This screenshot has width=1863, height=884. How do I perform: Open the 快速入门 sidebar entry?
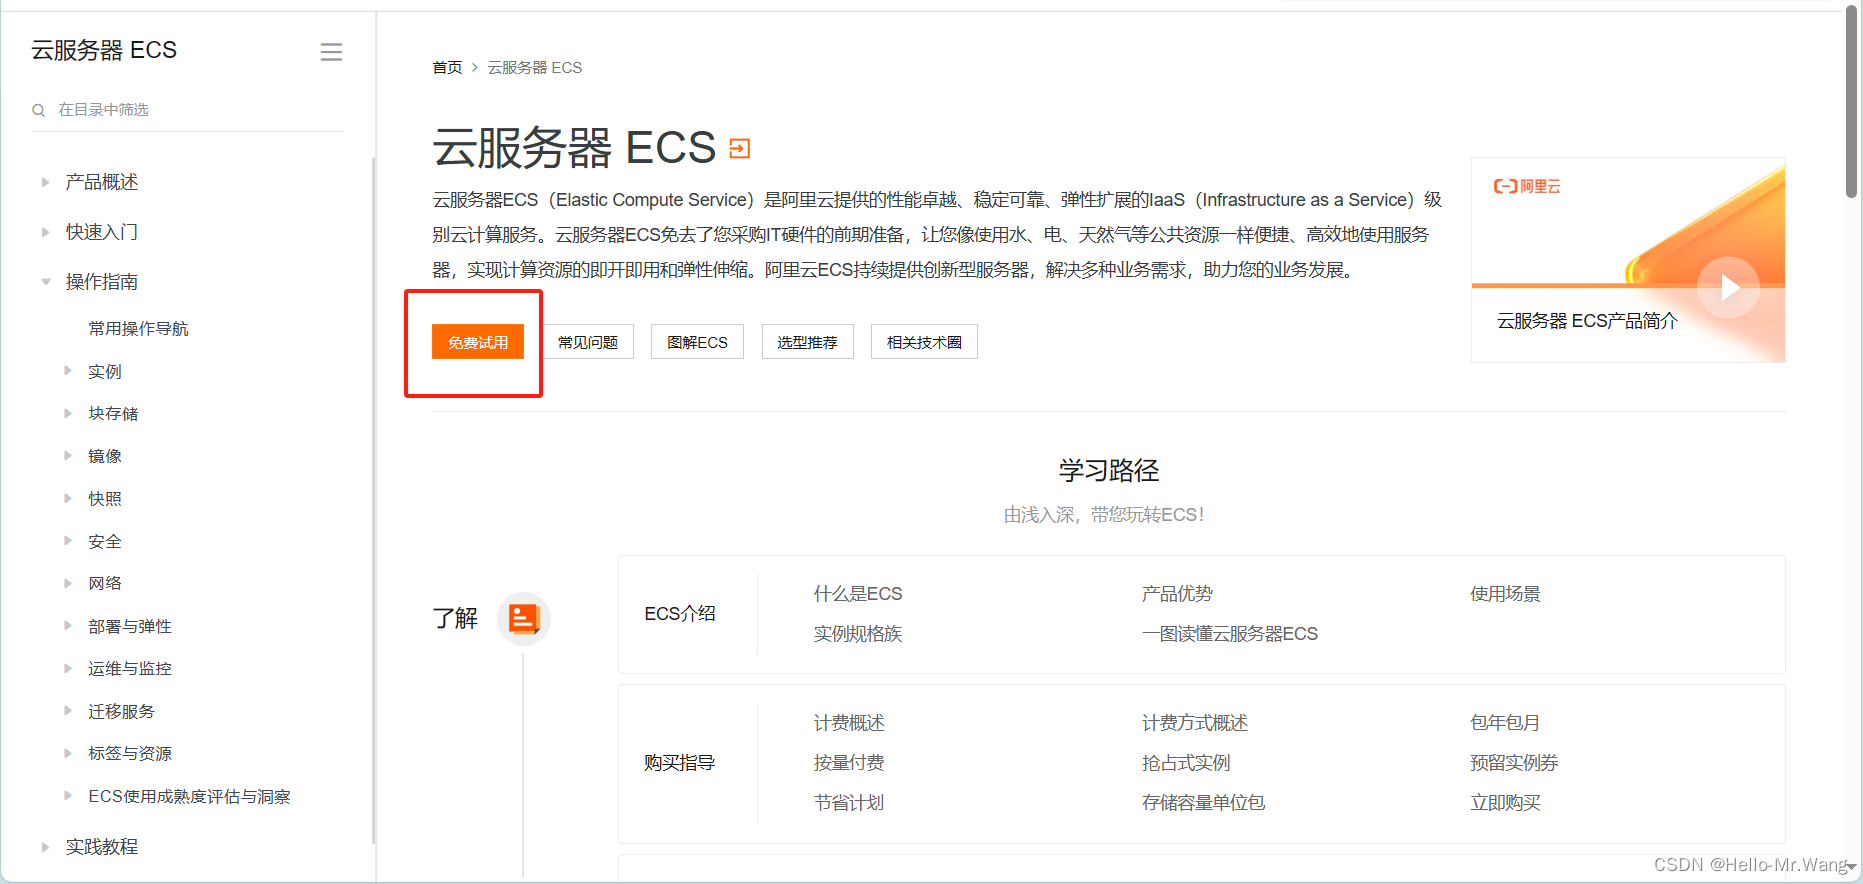point(102,232)
